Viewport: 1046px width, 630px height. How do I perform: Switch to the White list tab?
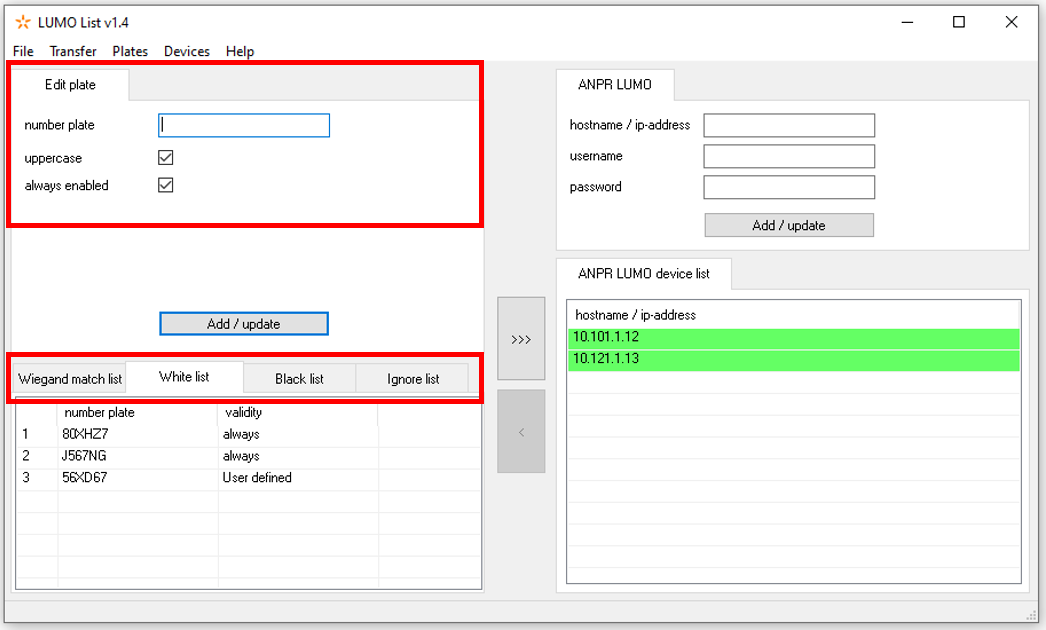pos(184,377)
